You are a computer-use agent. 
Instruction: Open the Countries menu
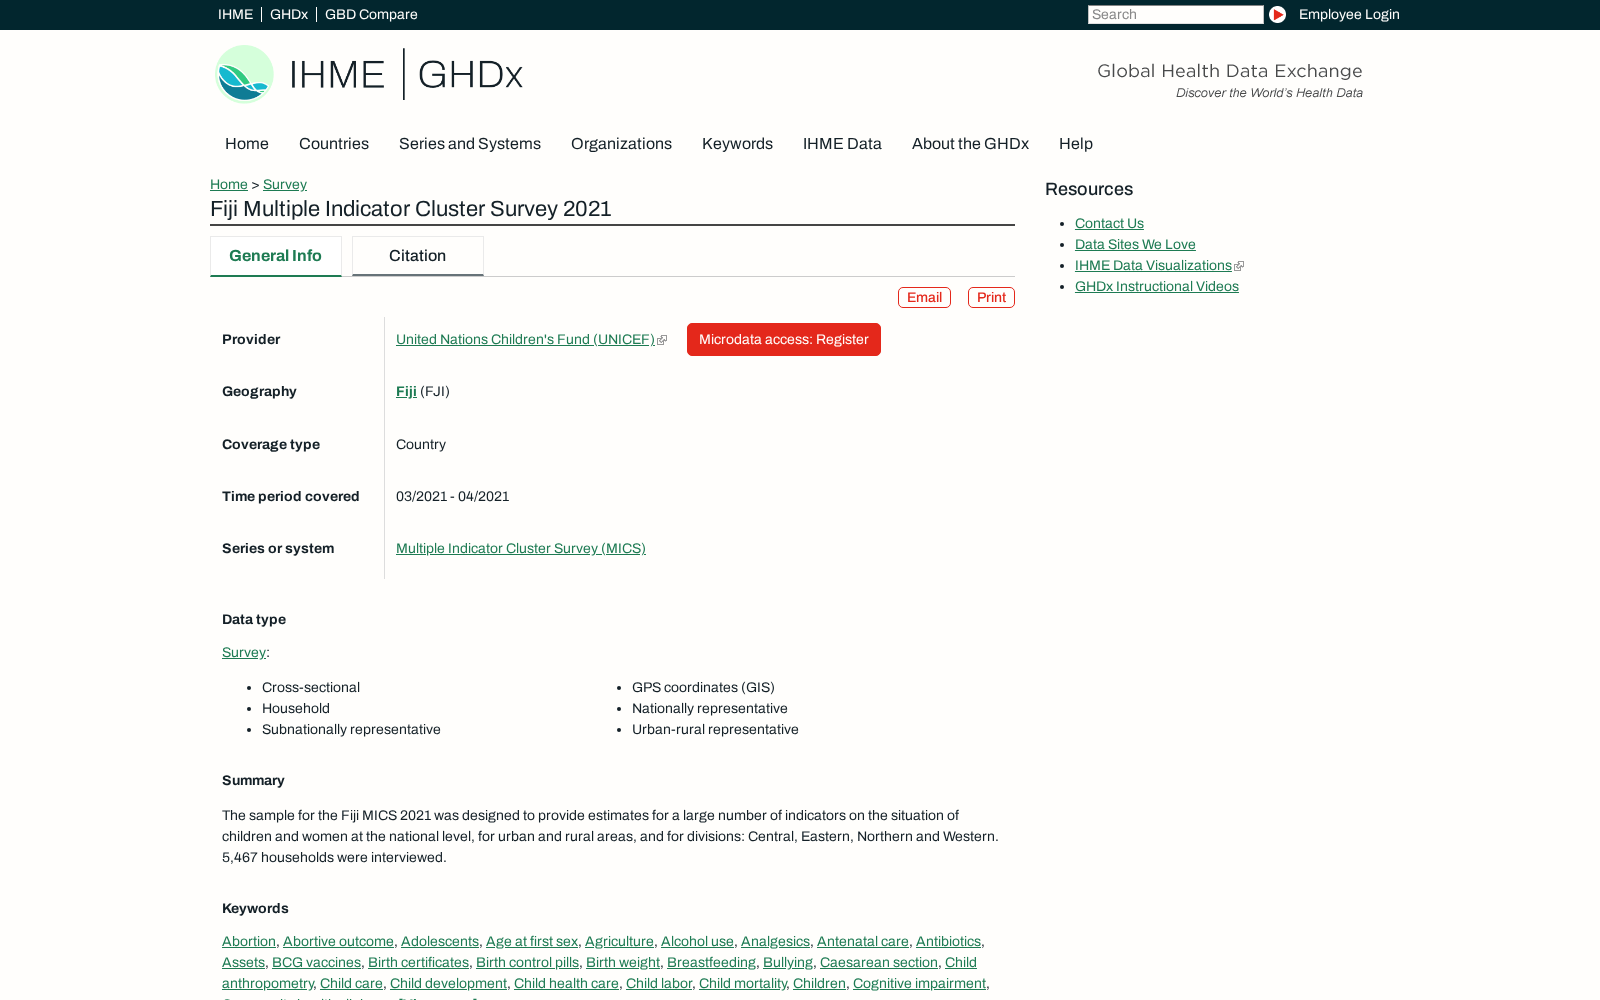pos(334,143)
